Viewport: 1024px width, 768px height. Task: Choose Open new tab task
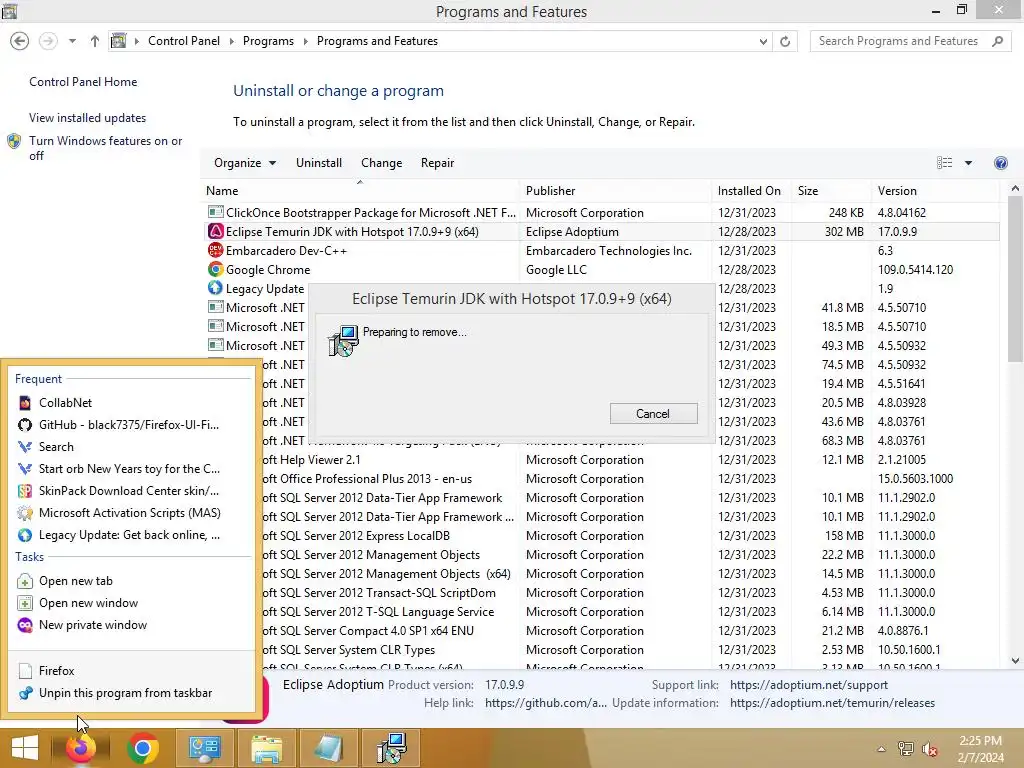pos(132,581)
